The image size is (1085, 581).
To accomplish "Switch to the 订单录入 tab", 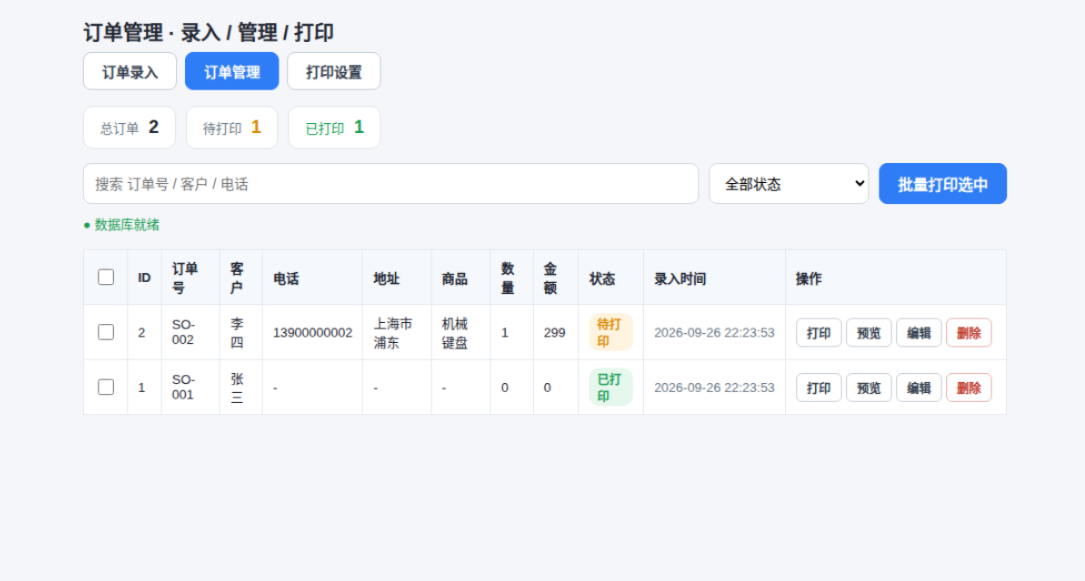I will pyautogui.click(x=130, y=71).
